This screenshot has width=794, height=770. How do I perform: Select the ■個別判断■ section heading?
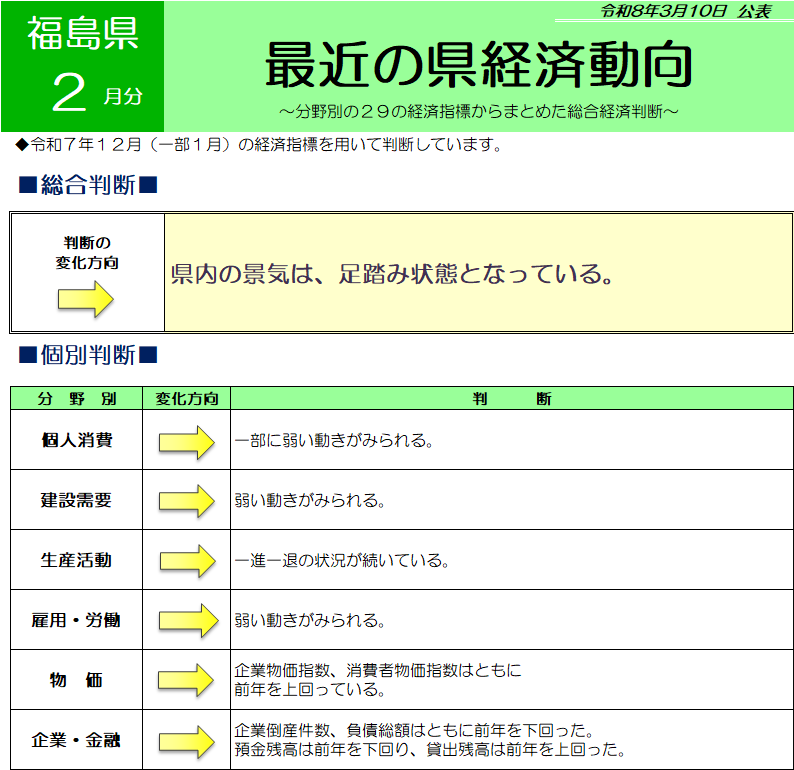(x=88, y=355)
